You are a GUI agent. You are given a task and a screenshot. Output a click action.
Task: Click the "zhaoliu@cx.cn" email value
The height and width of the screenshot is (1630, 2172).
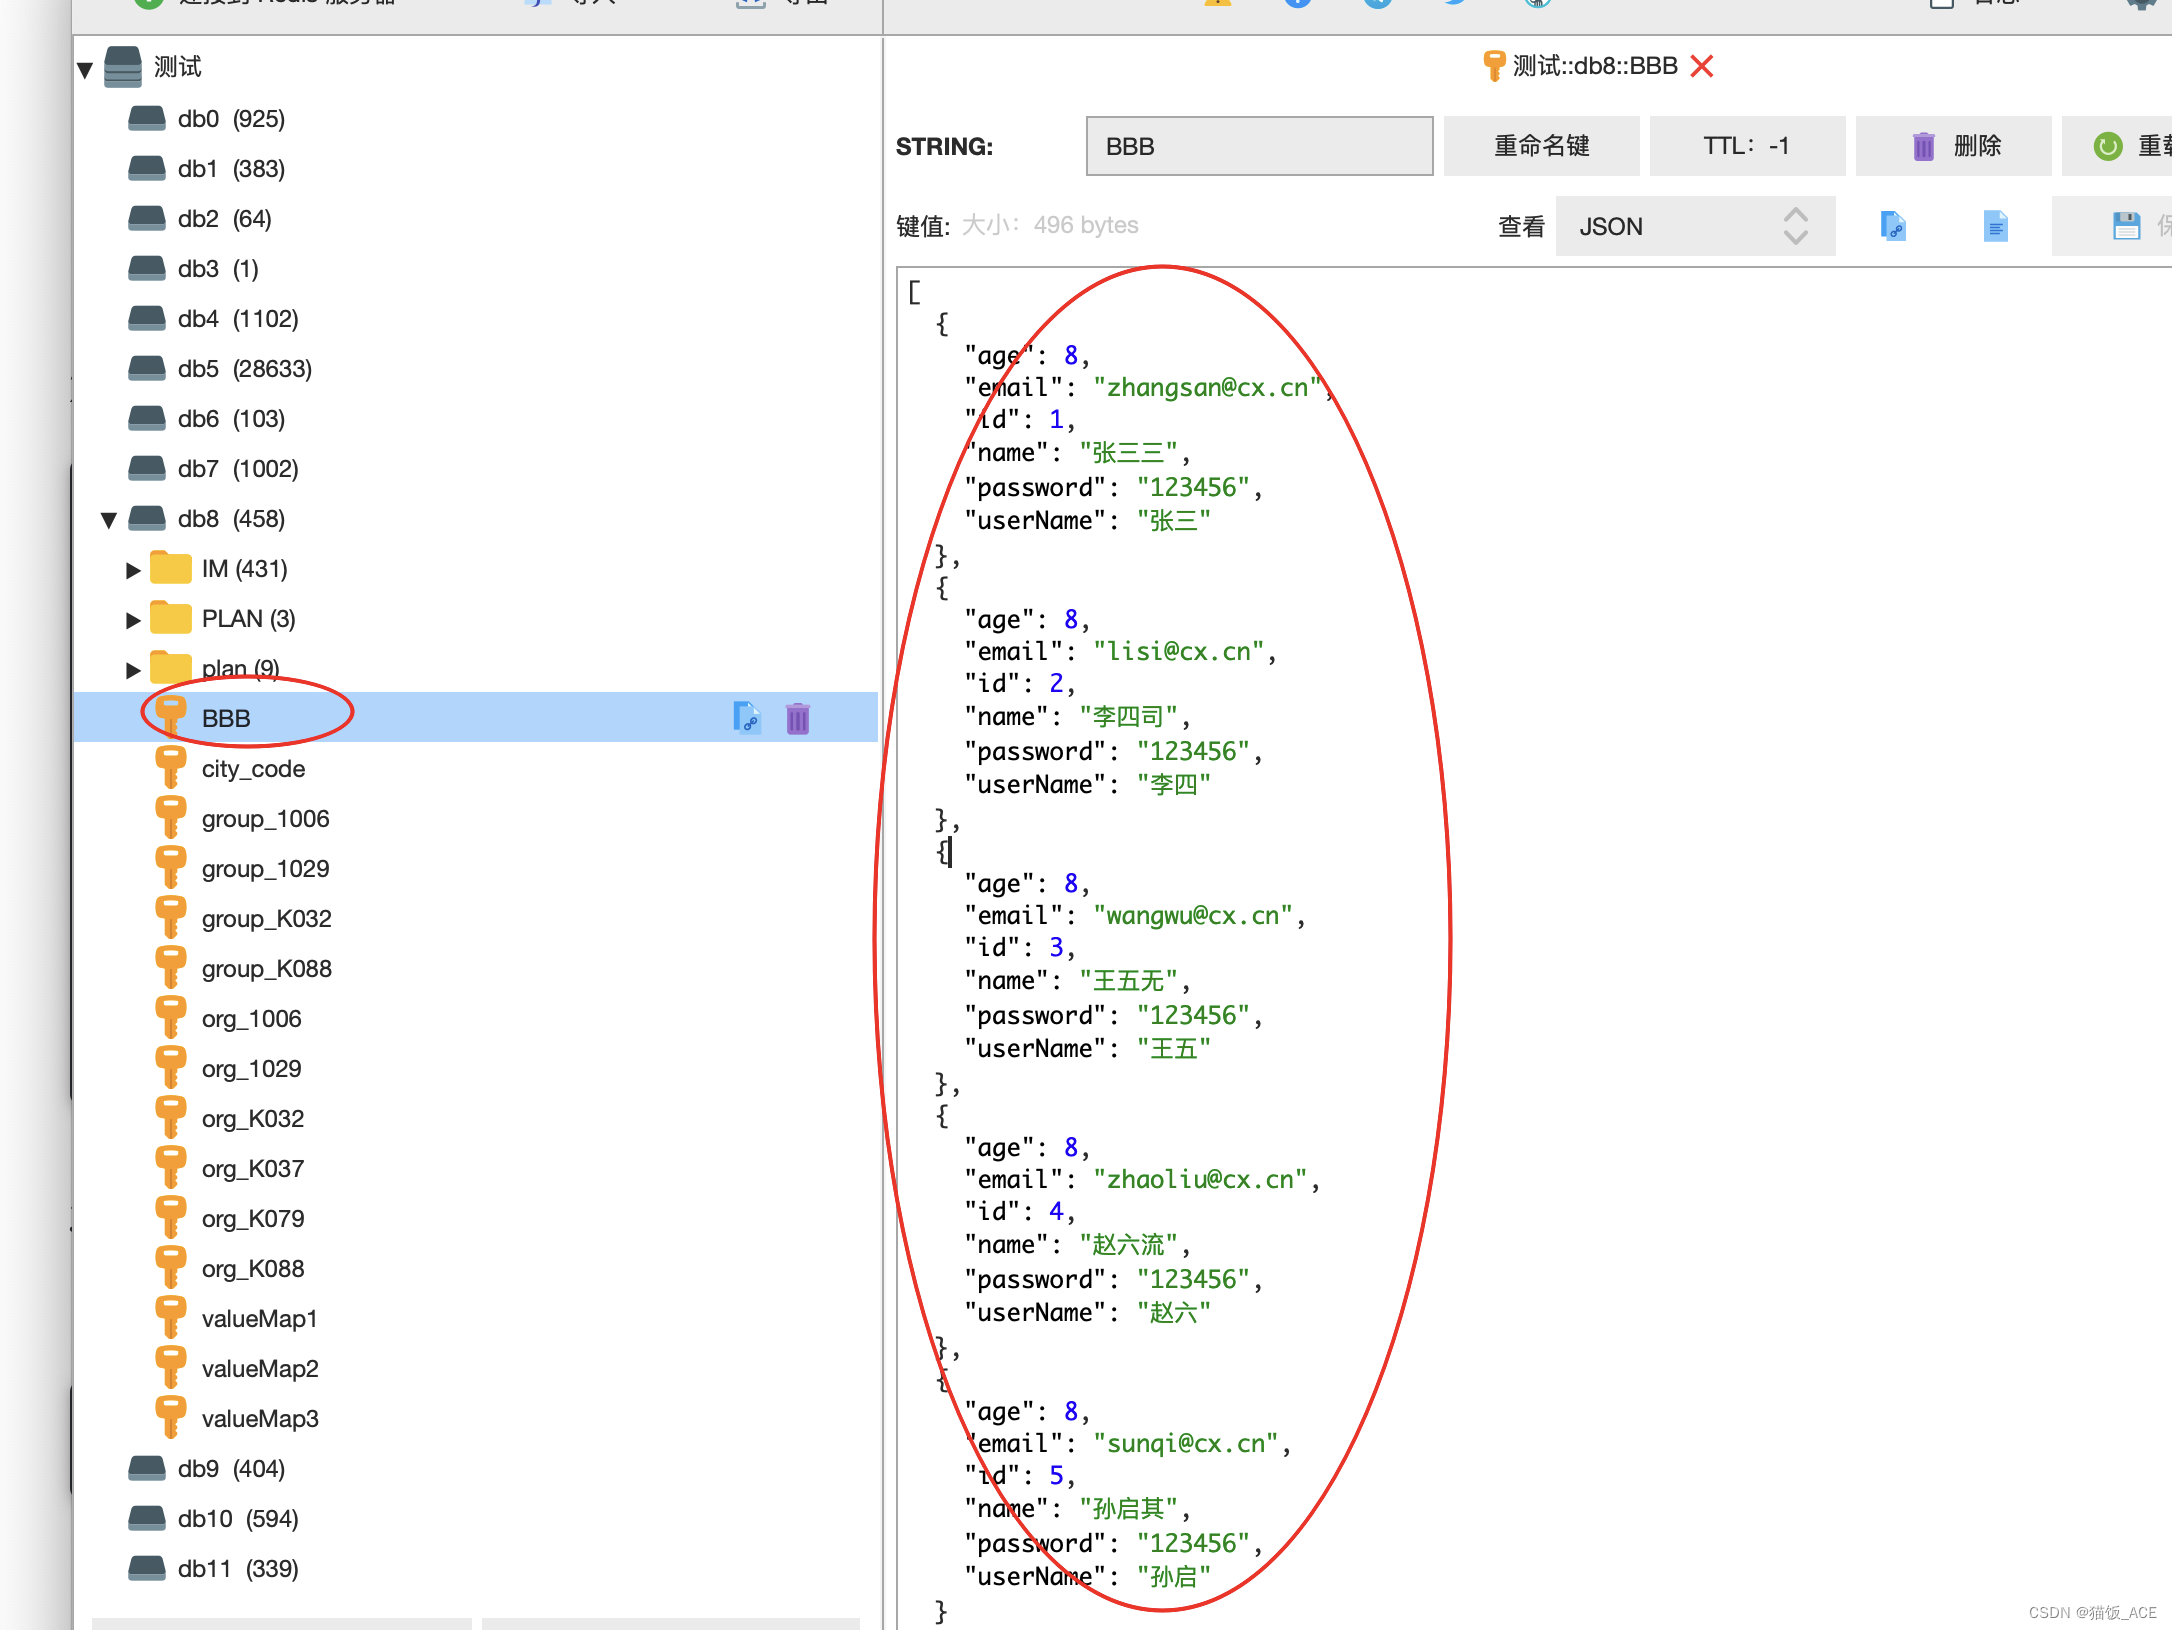click(1201, 1180)
